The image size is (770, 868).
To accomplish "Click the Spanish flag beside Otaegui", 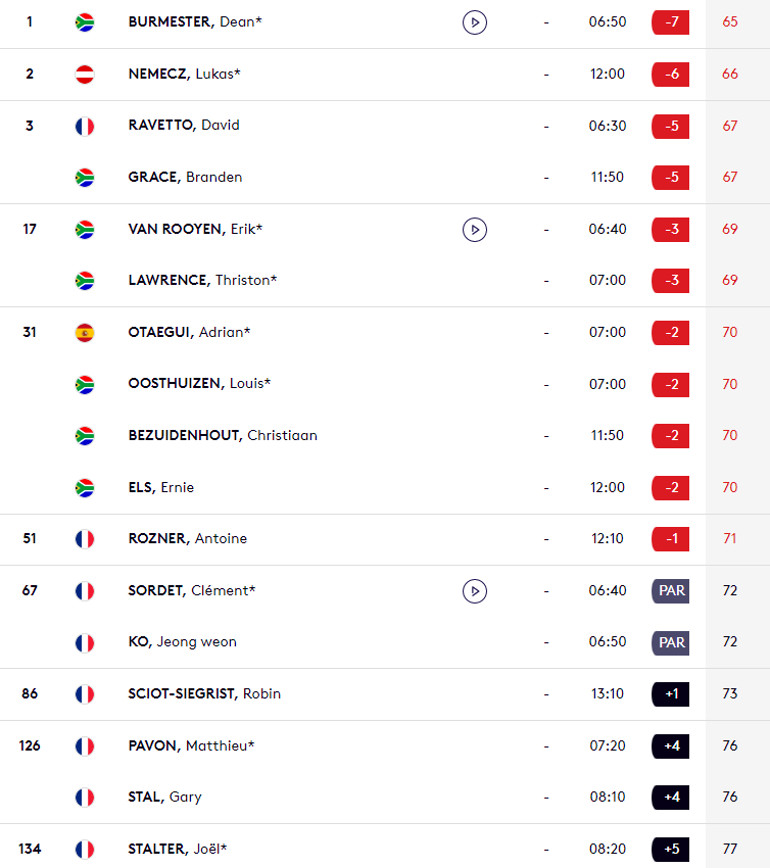I will tap(85, 333).
